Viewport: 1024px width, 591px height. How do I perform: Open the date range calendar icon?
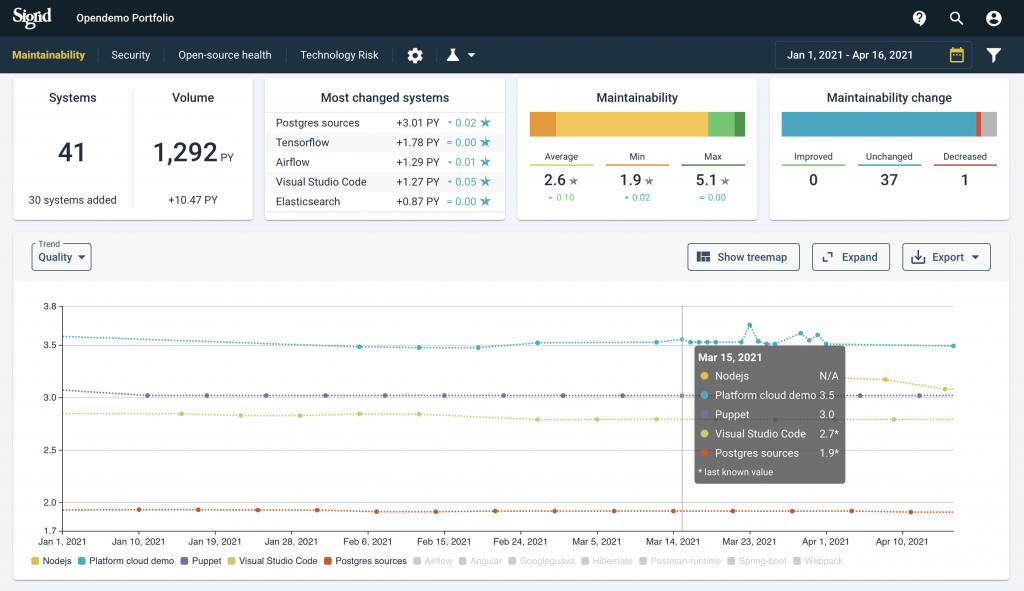957,55
